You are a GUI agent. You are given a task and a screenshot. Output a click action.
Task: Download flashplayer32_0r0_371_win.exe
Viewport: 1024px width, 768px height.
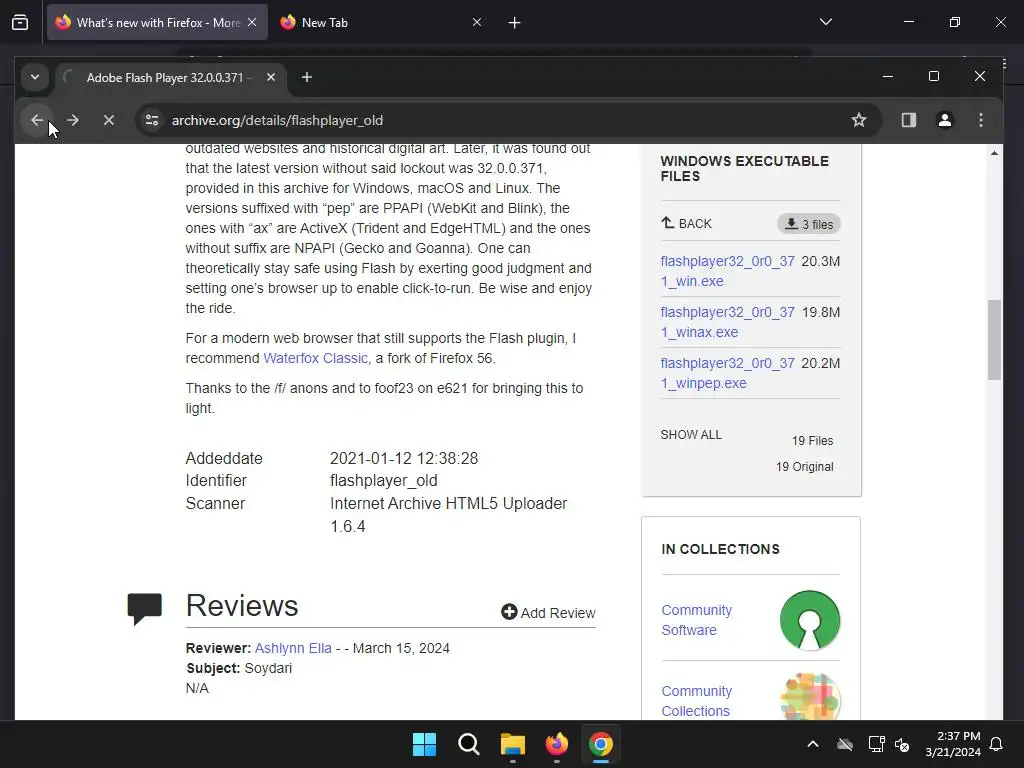click(x=728, y=271)
